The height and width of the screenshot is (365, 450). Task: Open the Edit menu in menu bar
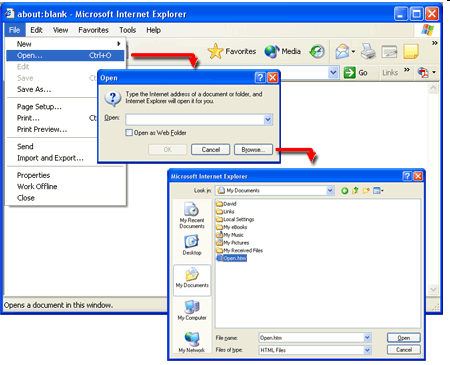[36, 30]
